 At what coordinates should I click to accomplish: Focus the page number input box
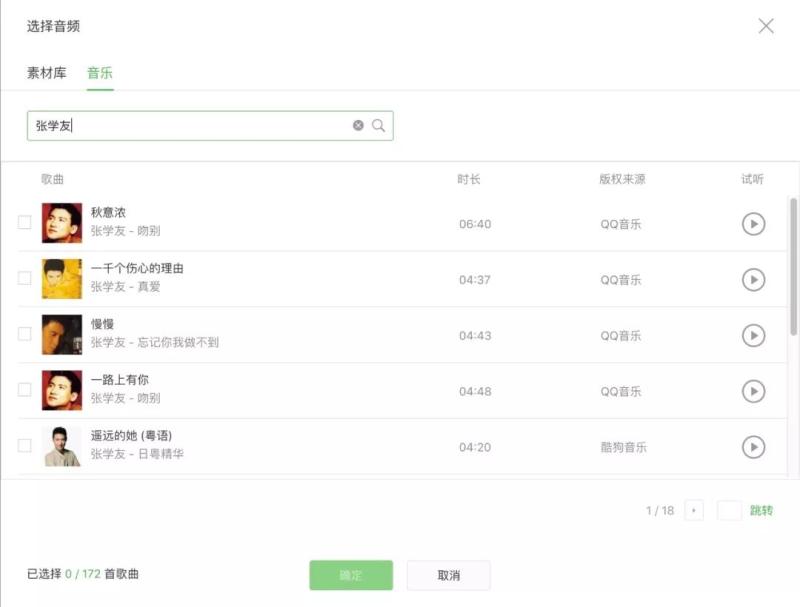coord(729,511)
